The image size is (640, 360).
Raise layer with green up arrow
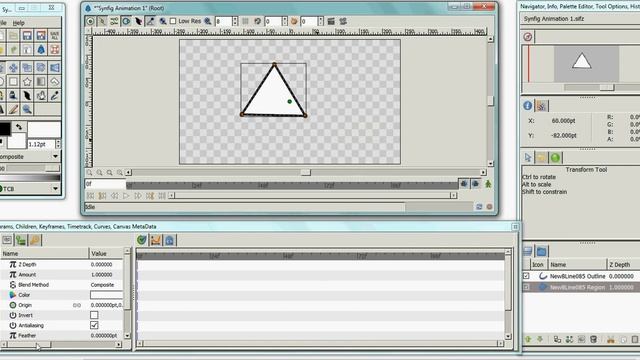(528, 339)
